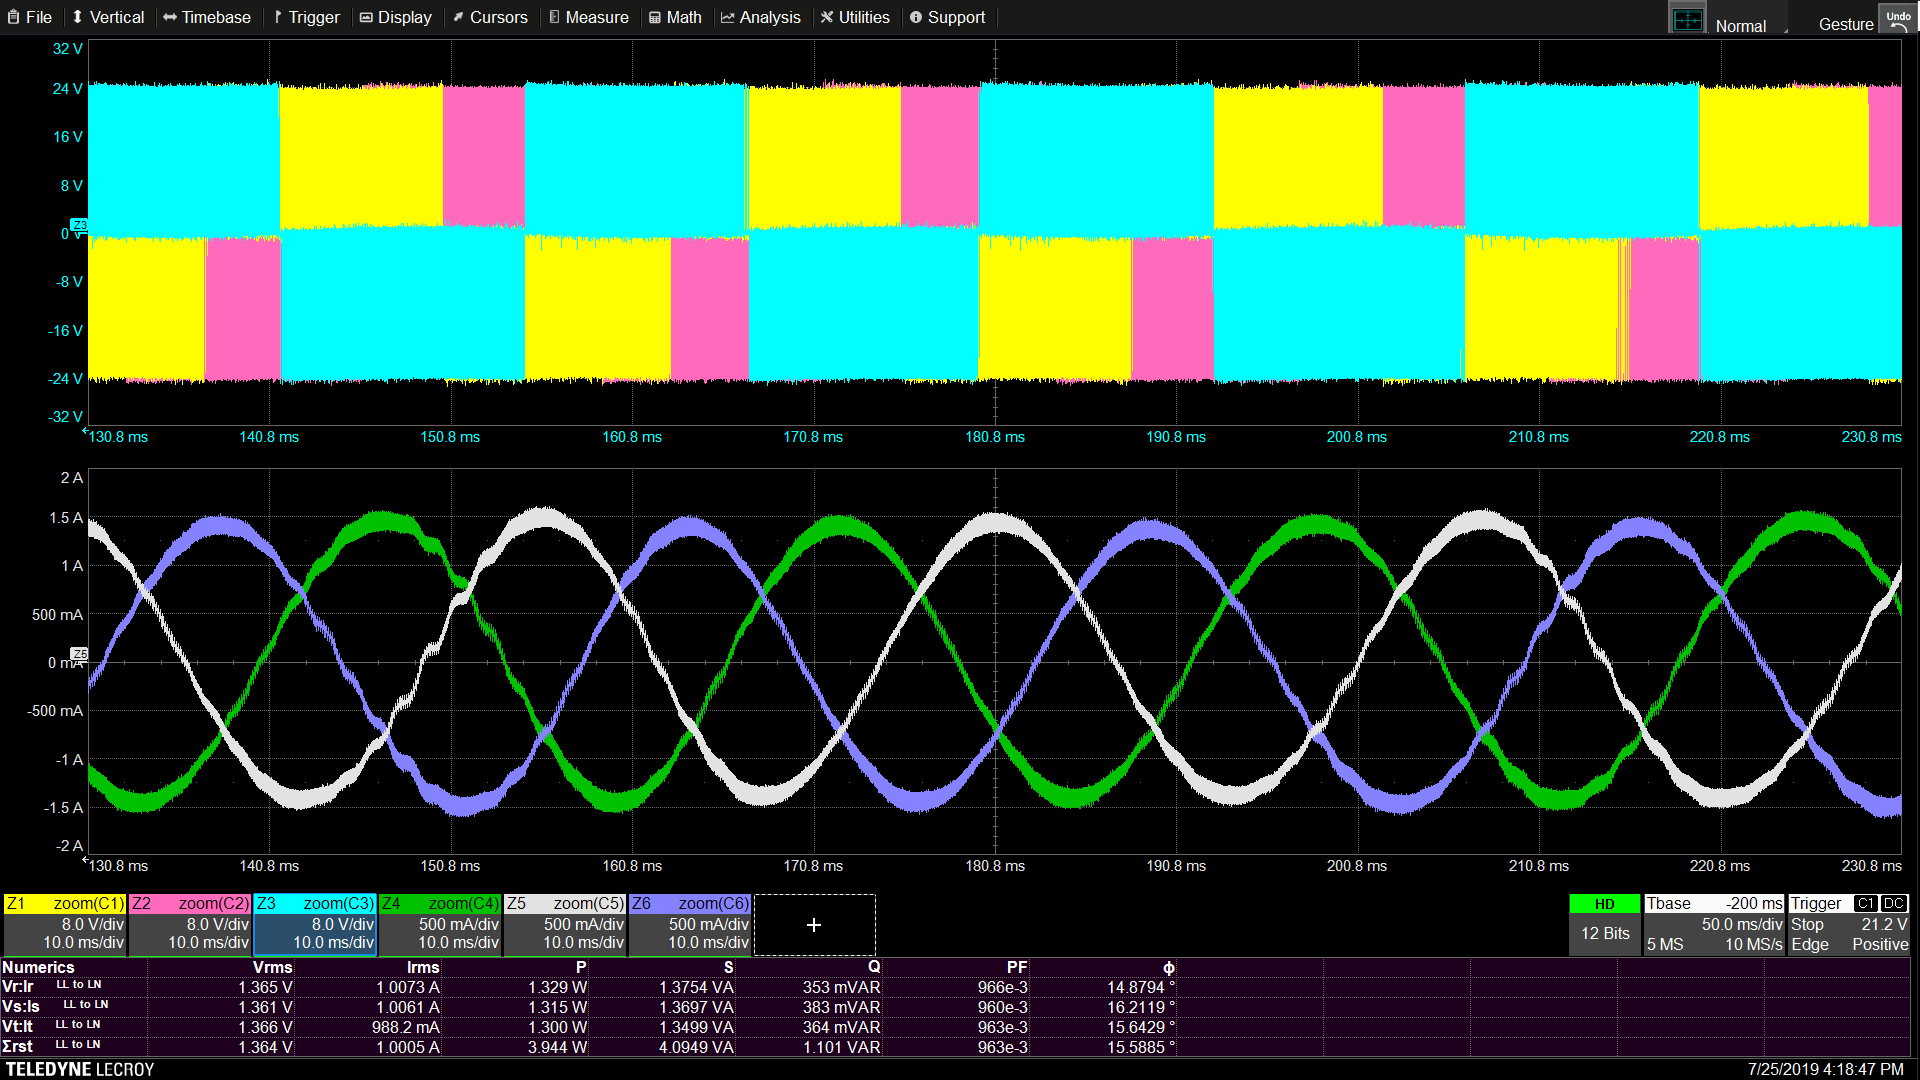The width and height of the screenshot is (1920, 1080).
Task: Select the Z4 zoom(C4) descriptor box
Action: coord(440,924)
